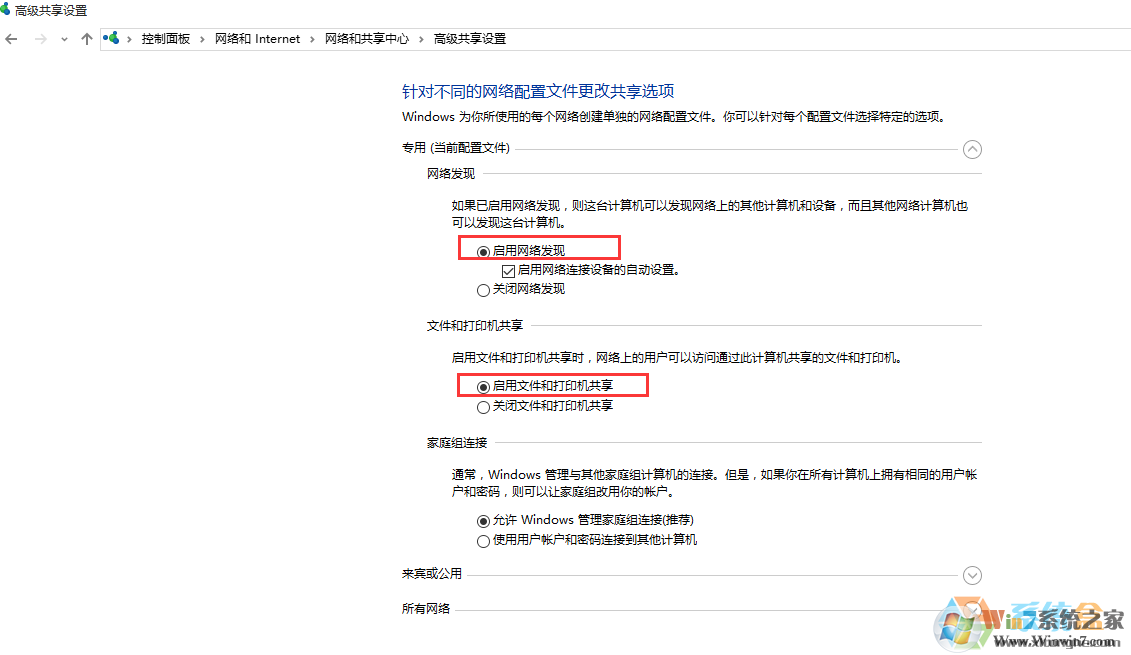Image resolution: width=1131 pixels, height=655 pixels.
Task: Collapse the 专用 profile section
Action: point(971,149)
